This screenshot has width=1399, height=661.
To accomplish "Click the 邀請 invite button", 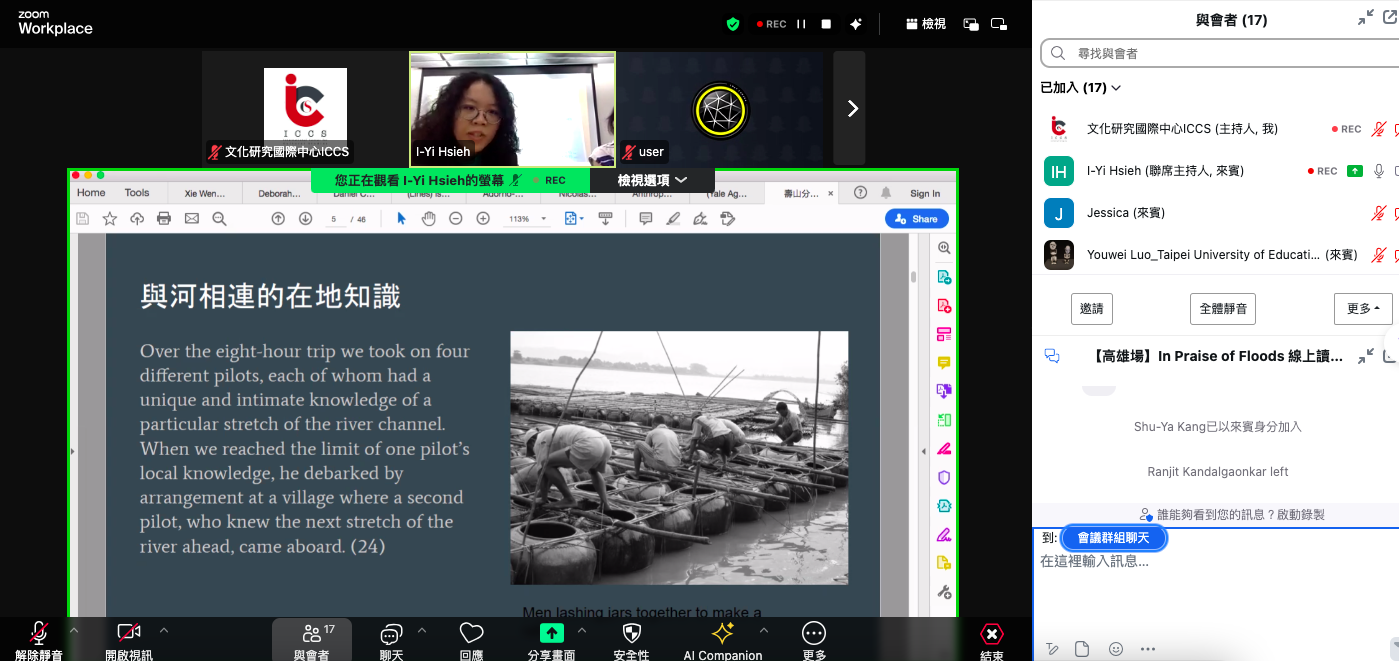I will point(1091,309).
